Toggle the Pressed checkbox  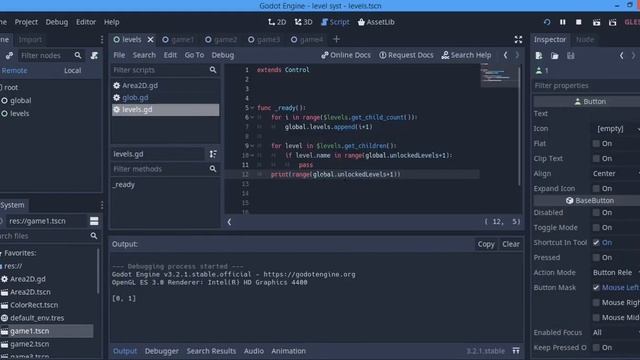tap(596, 258)
